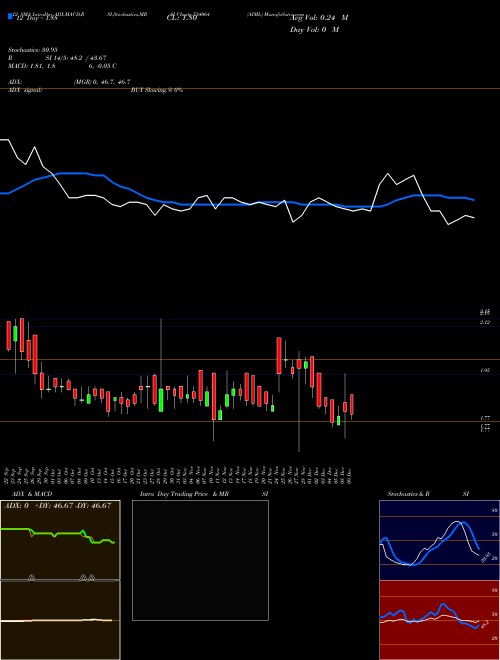Select the "Avg Vol: 0.24 M" label
Screen dimensions: 500x660
pyautogui.click(x=319, y=18)
